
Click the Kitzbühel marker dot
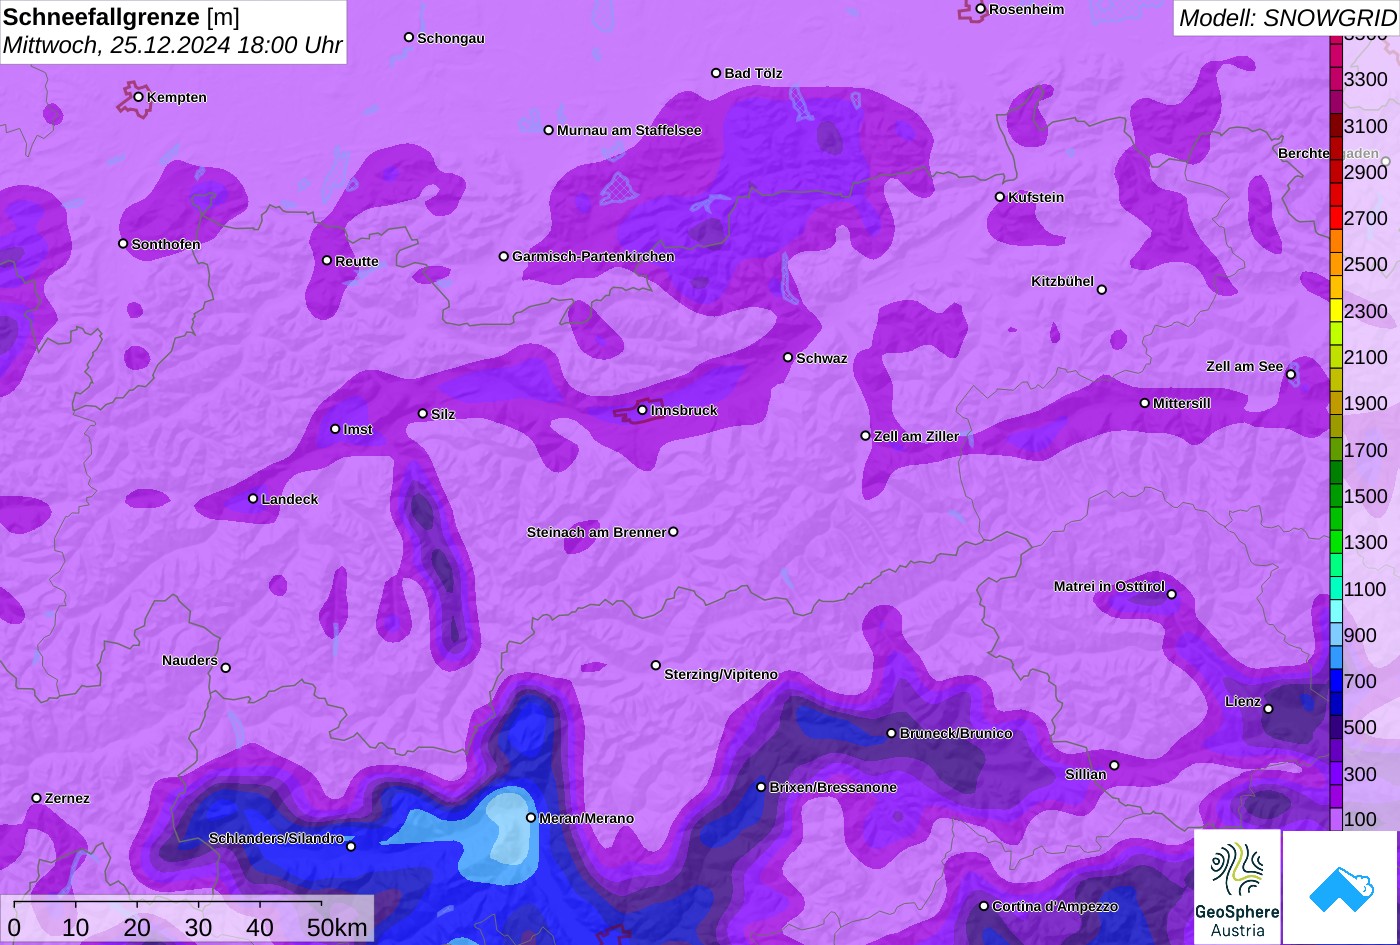coord(1102,290)
